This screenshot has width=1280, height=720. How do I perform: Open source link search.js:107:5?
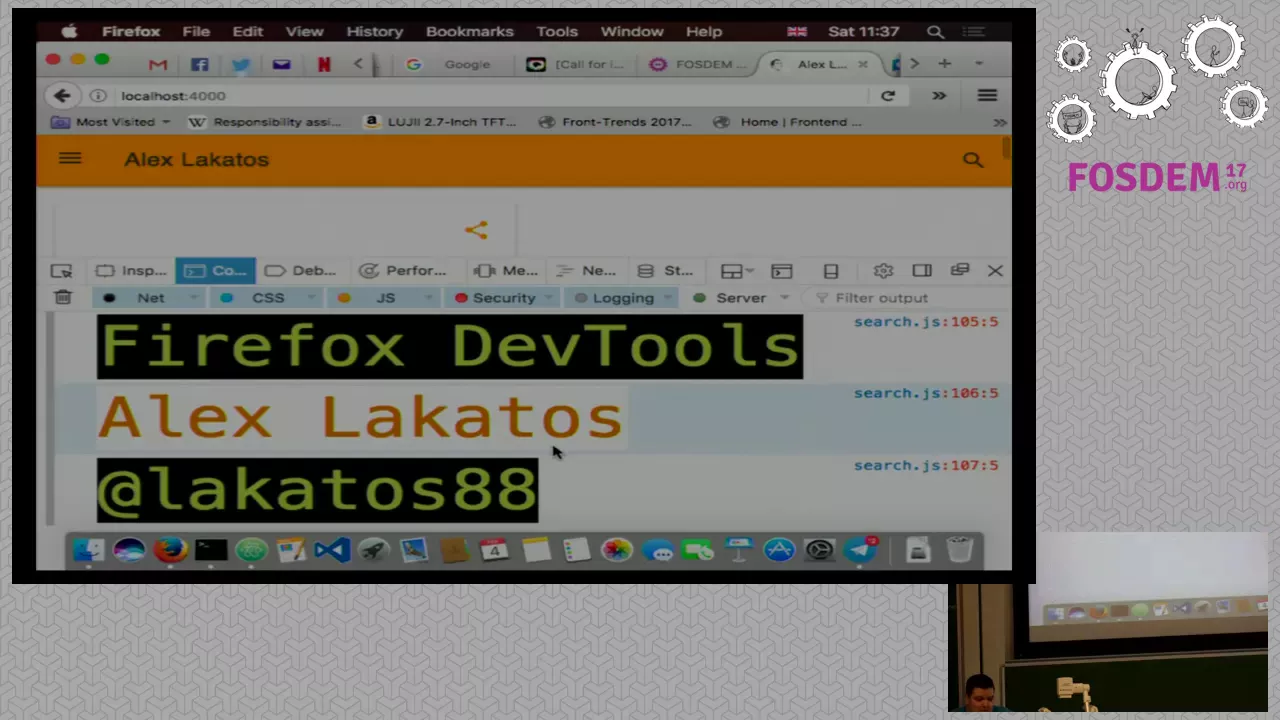[x=926, y=465]
